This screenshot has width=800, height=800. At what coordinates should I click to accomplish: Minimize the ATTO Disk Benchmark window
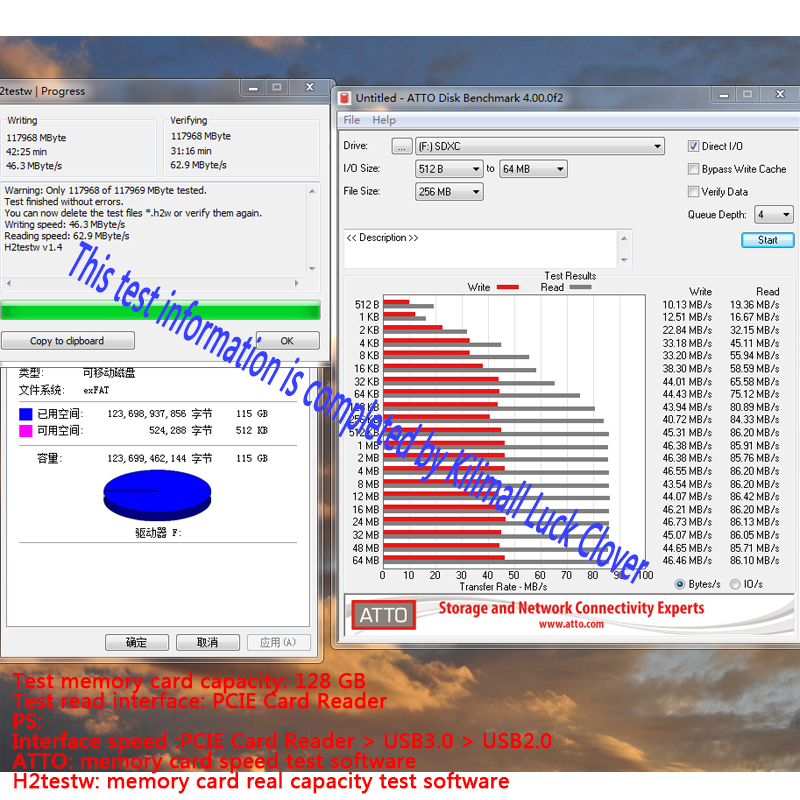click(723, 94)
